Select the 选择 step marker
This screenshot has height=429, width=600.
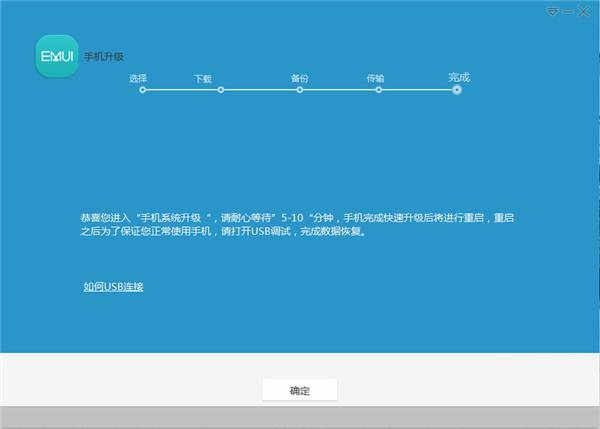point(142,90)
